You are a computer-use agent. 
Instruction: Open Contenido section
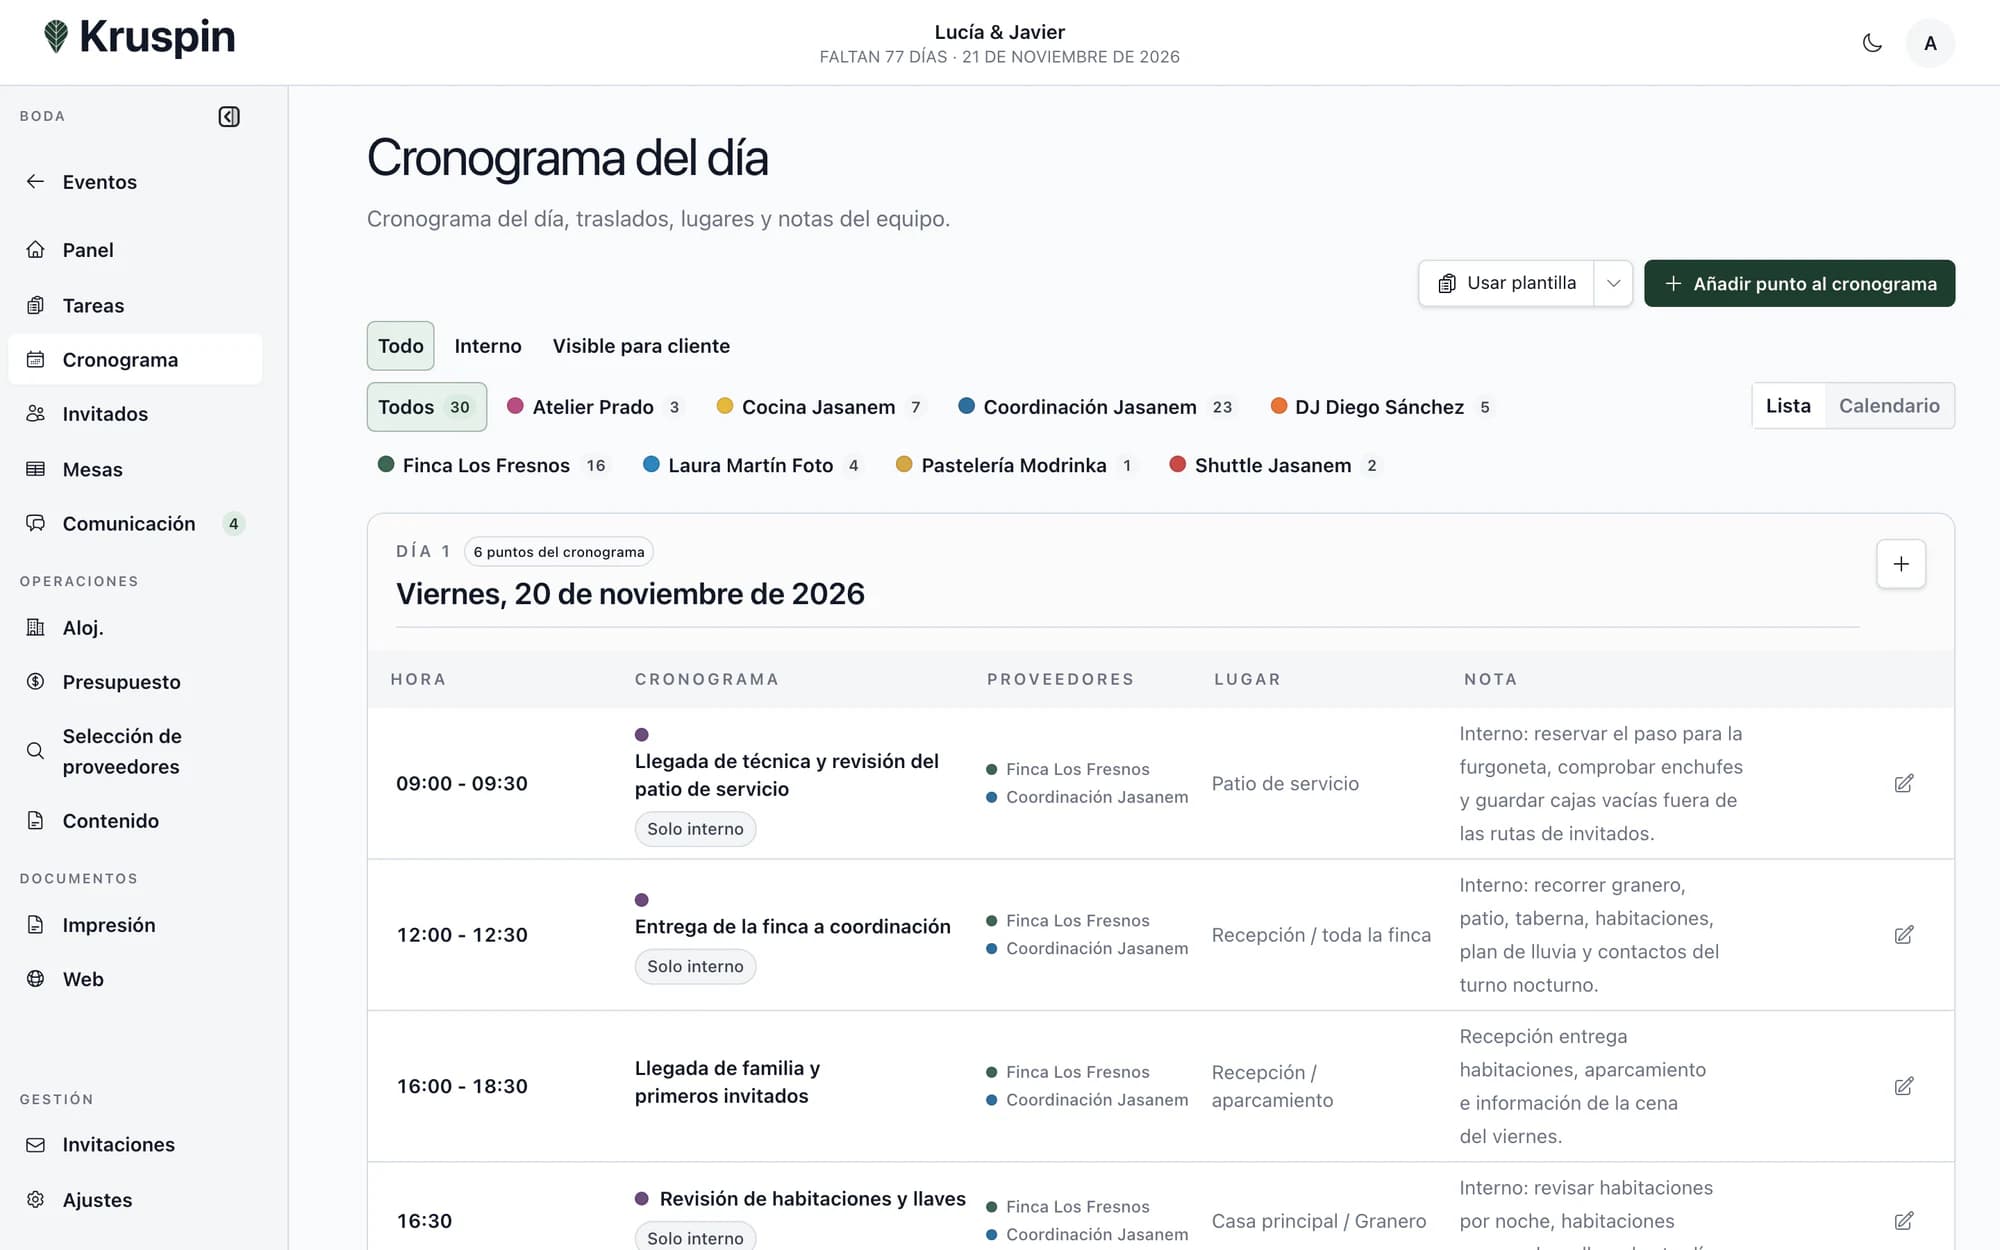tap(135, 821)
